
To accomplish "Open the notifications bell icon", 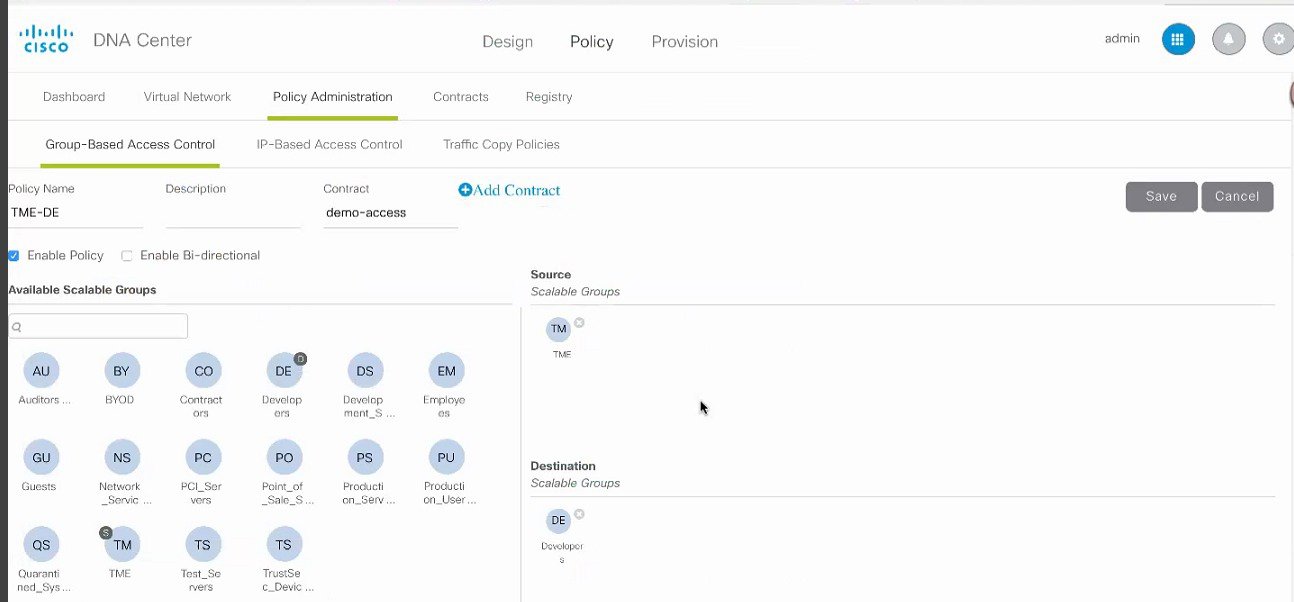I will point(1228,38).
